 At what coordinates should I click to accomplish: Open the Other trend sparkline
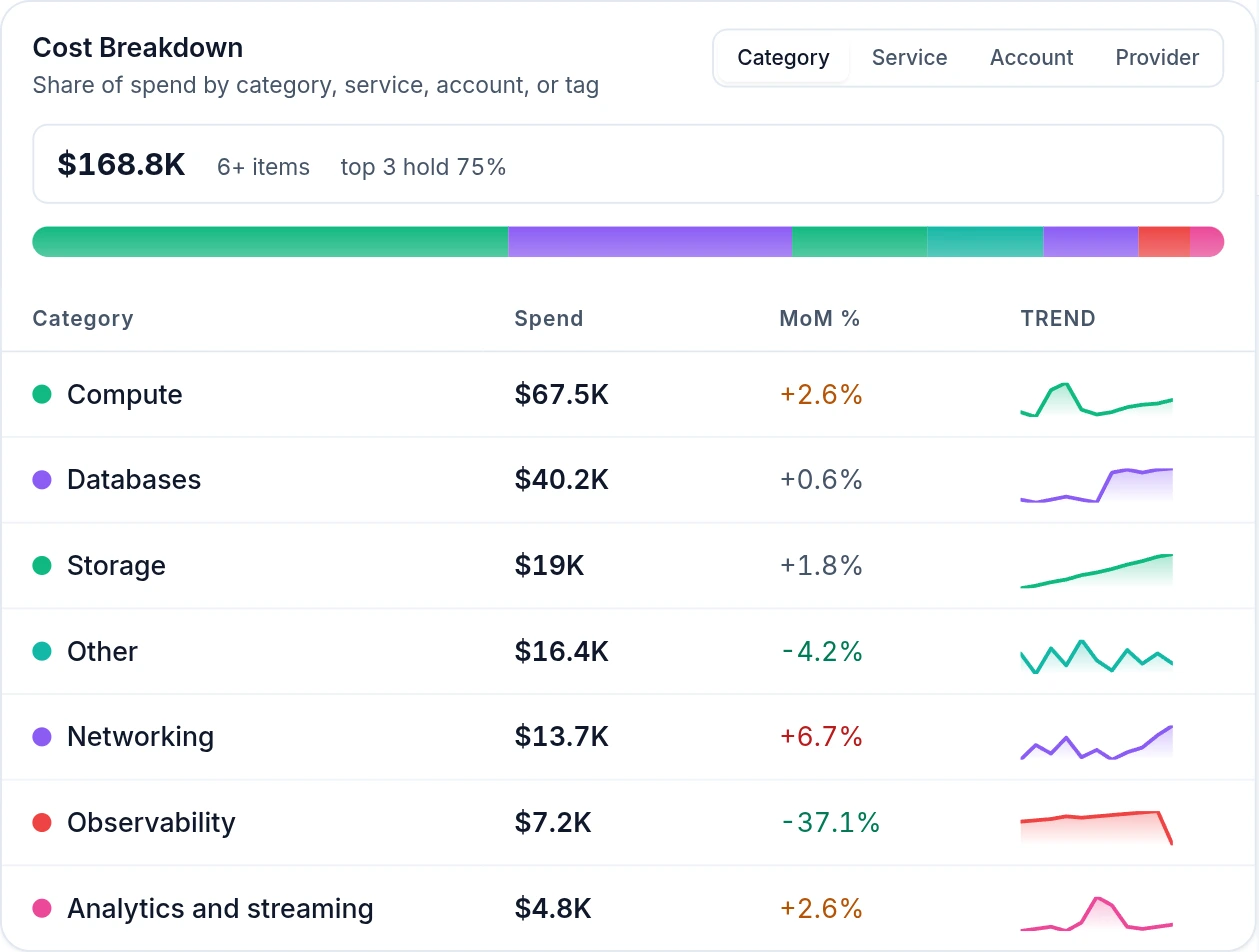point(1096,656)
